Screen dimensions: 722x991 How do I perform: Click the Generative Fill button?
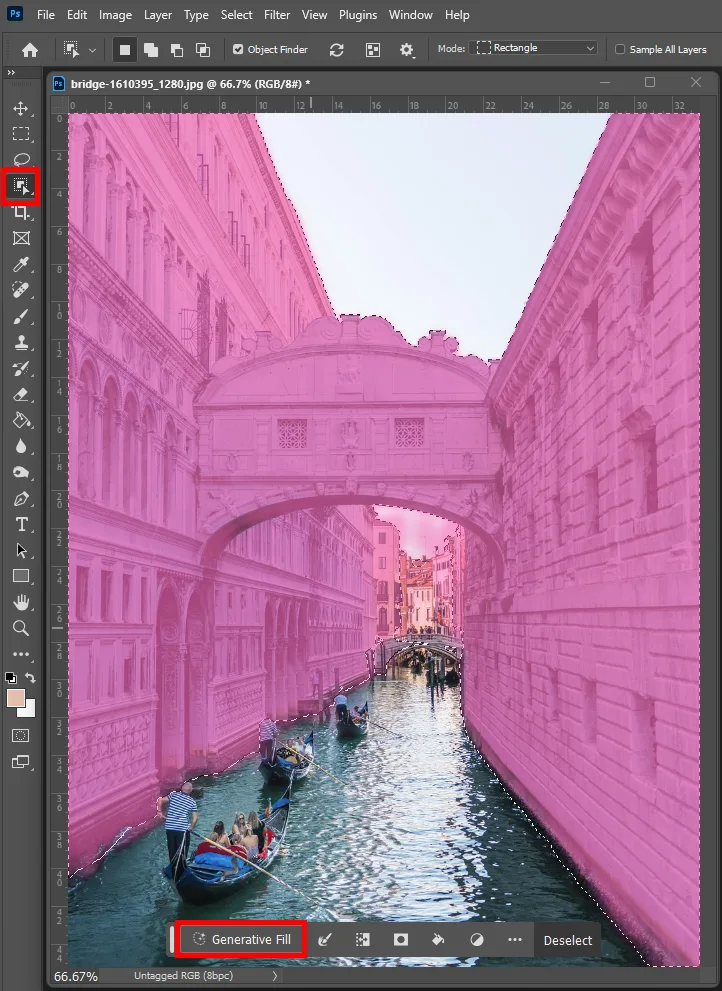click(242, 940)
